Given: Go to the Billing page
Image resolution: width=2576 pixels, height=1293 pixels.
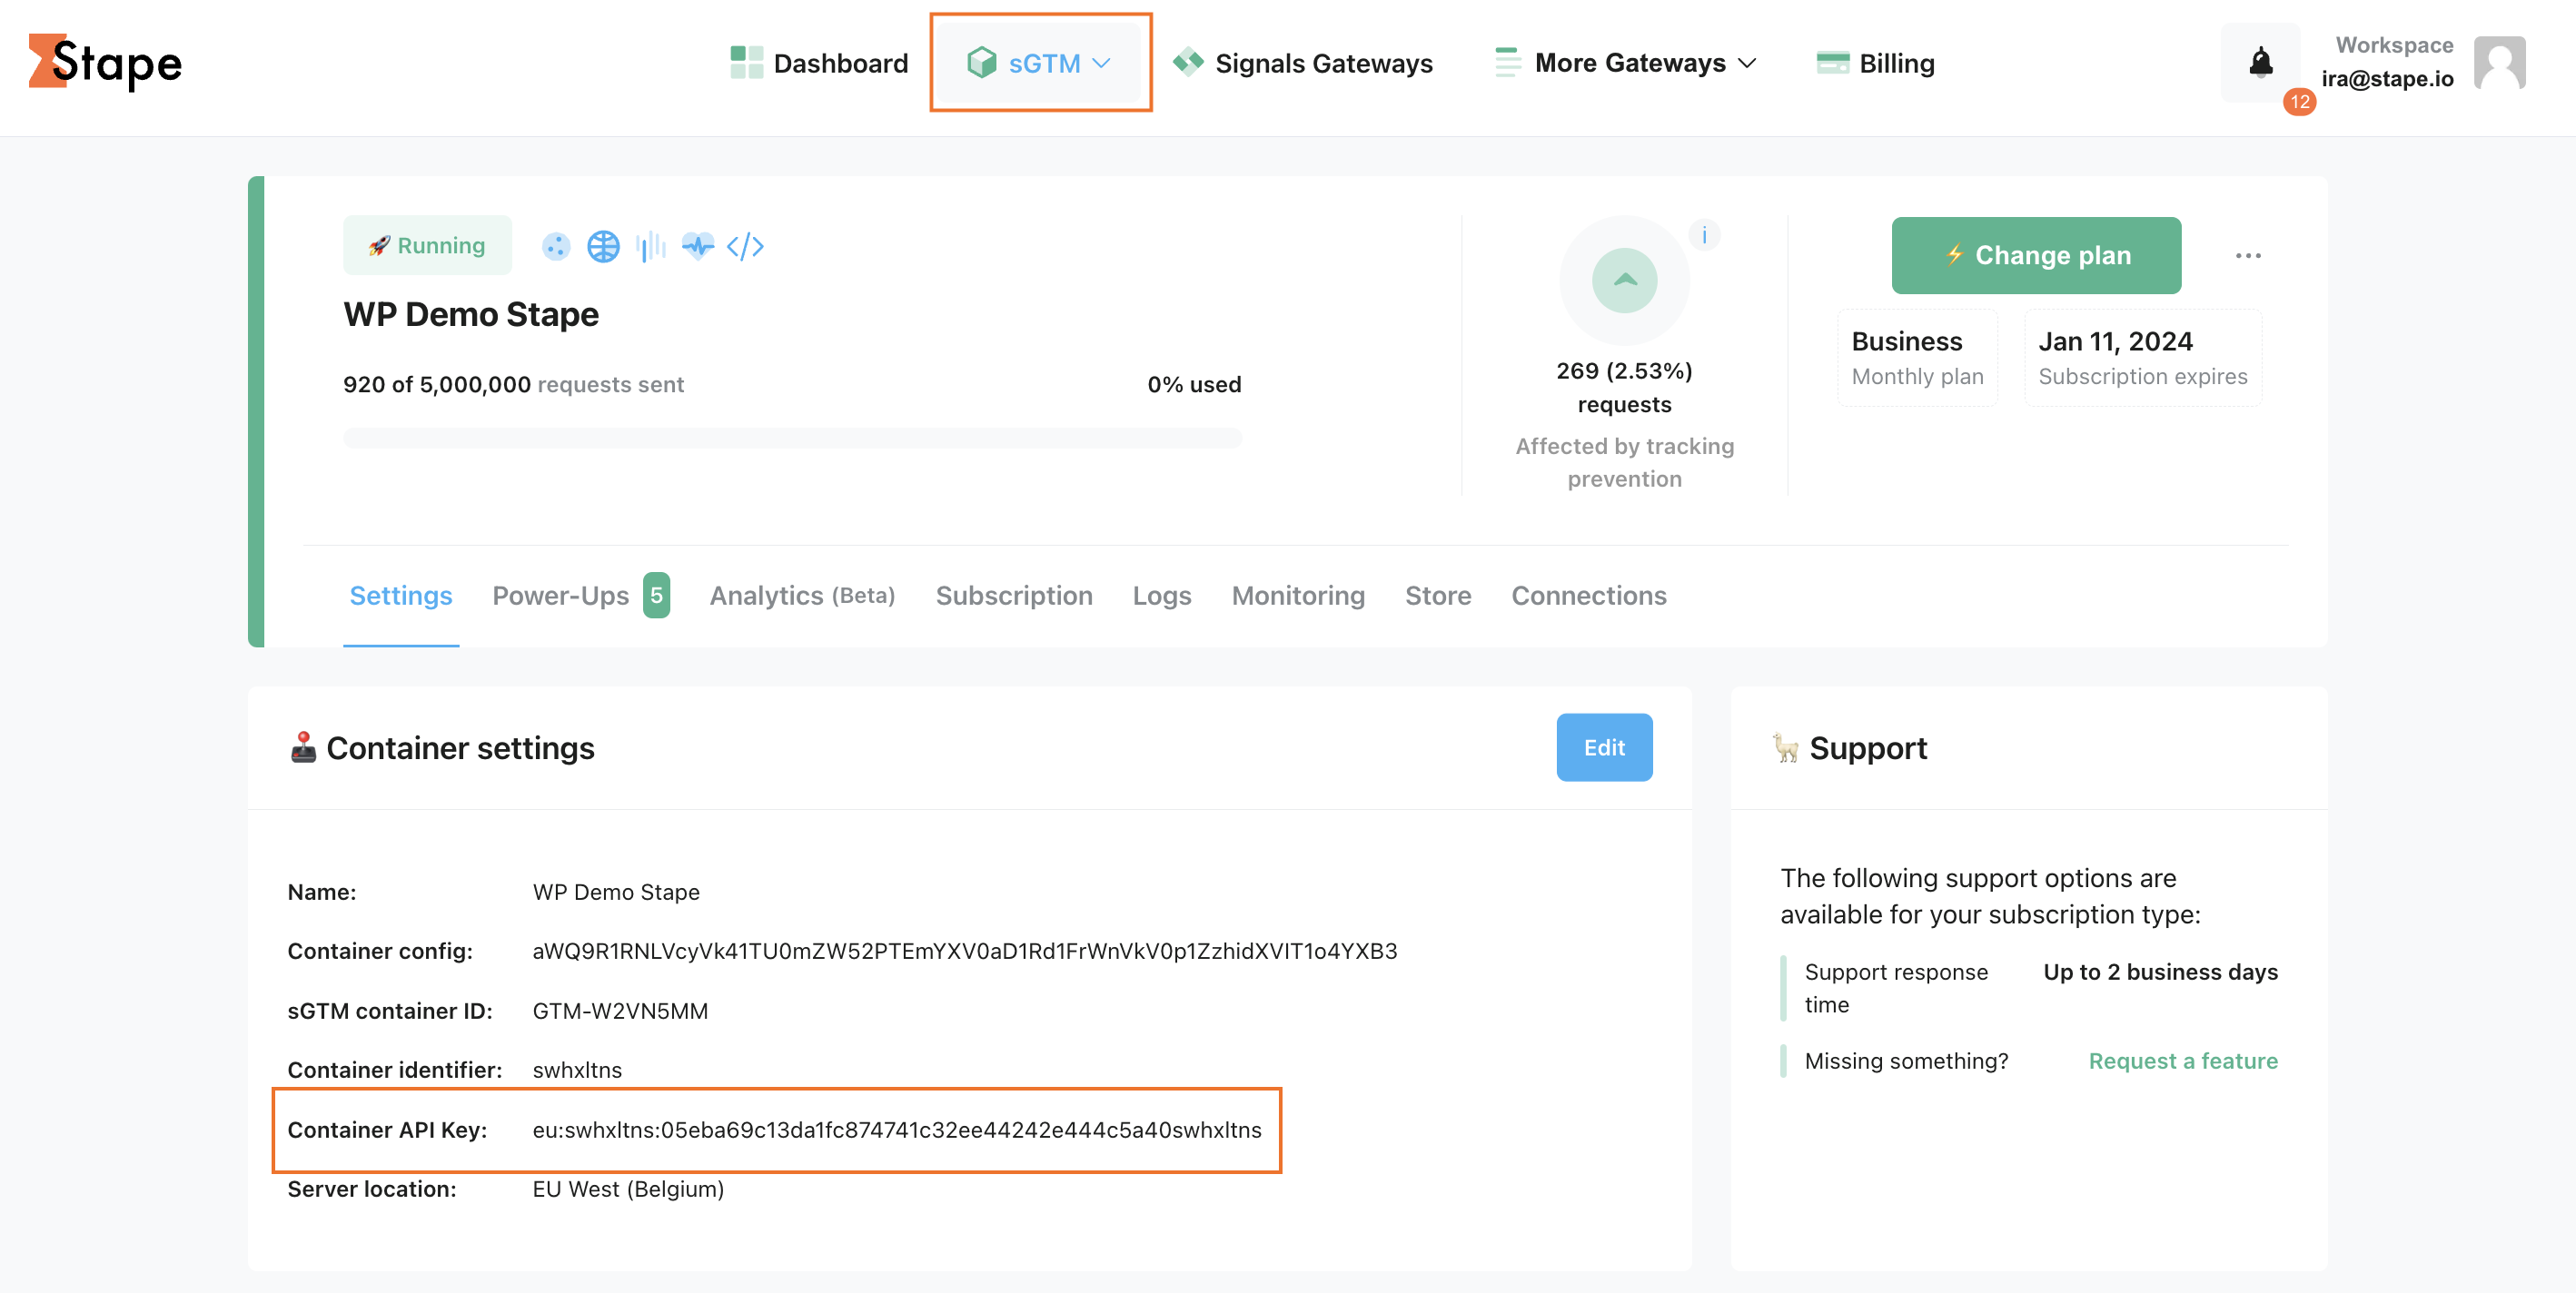Looking at the screenshot, I should click(x=1876, y=63).
